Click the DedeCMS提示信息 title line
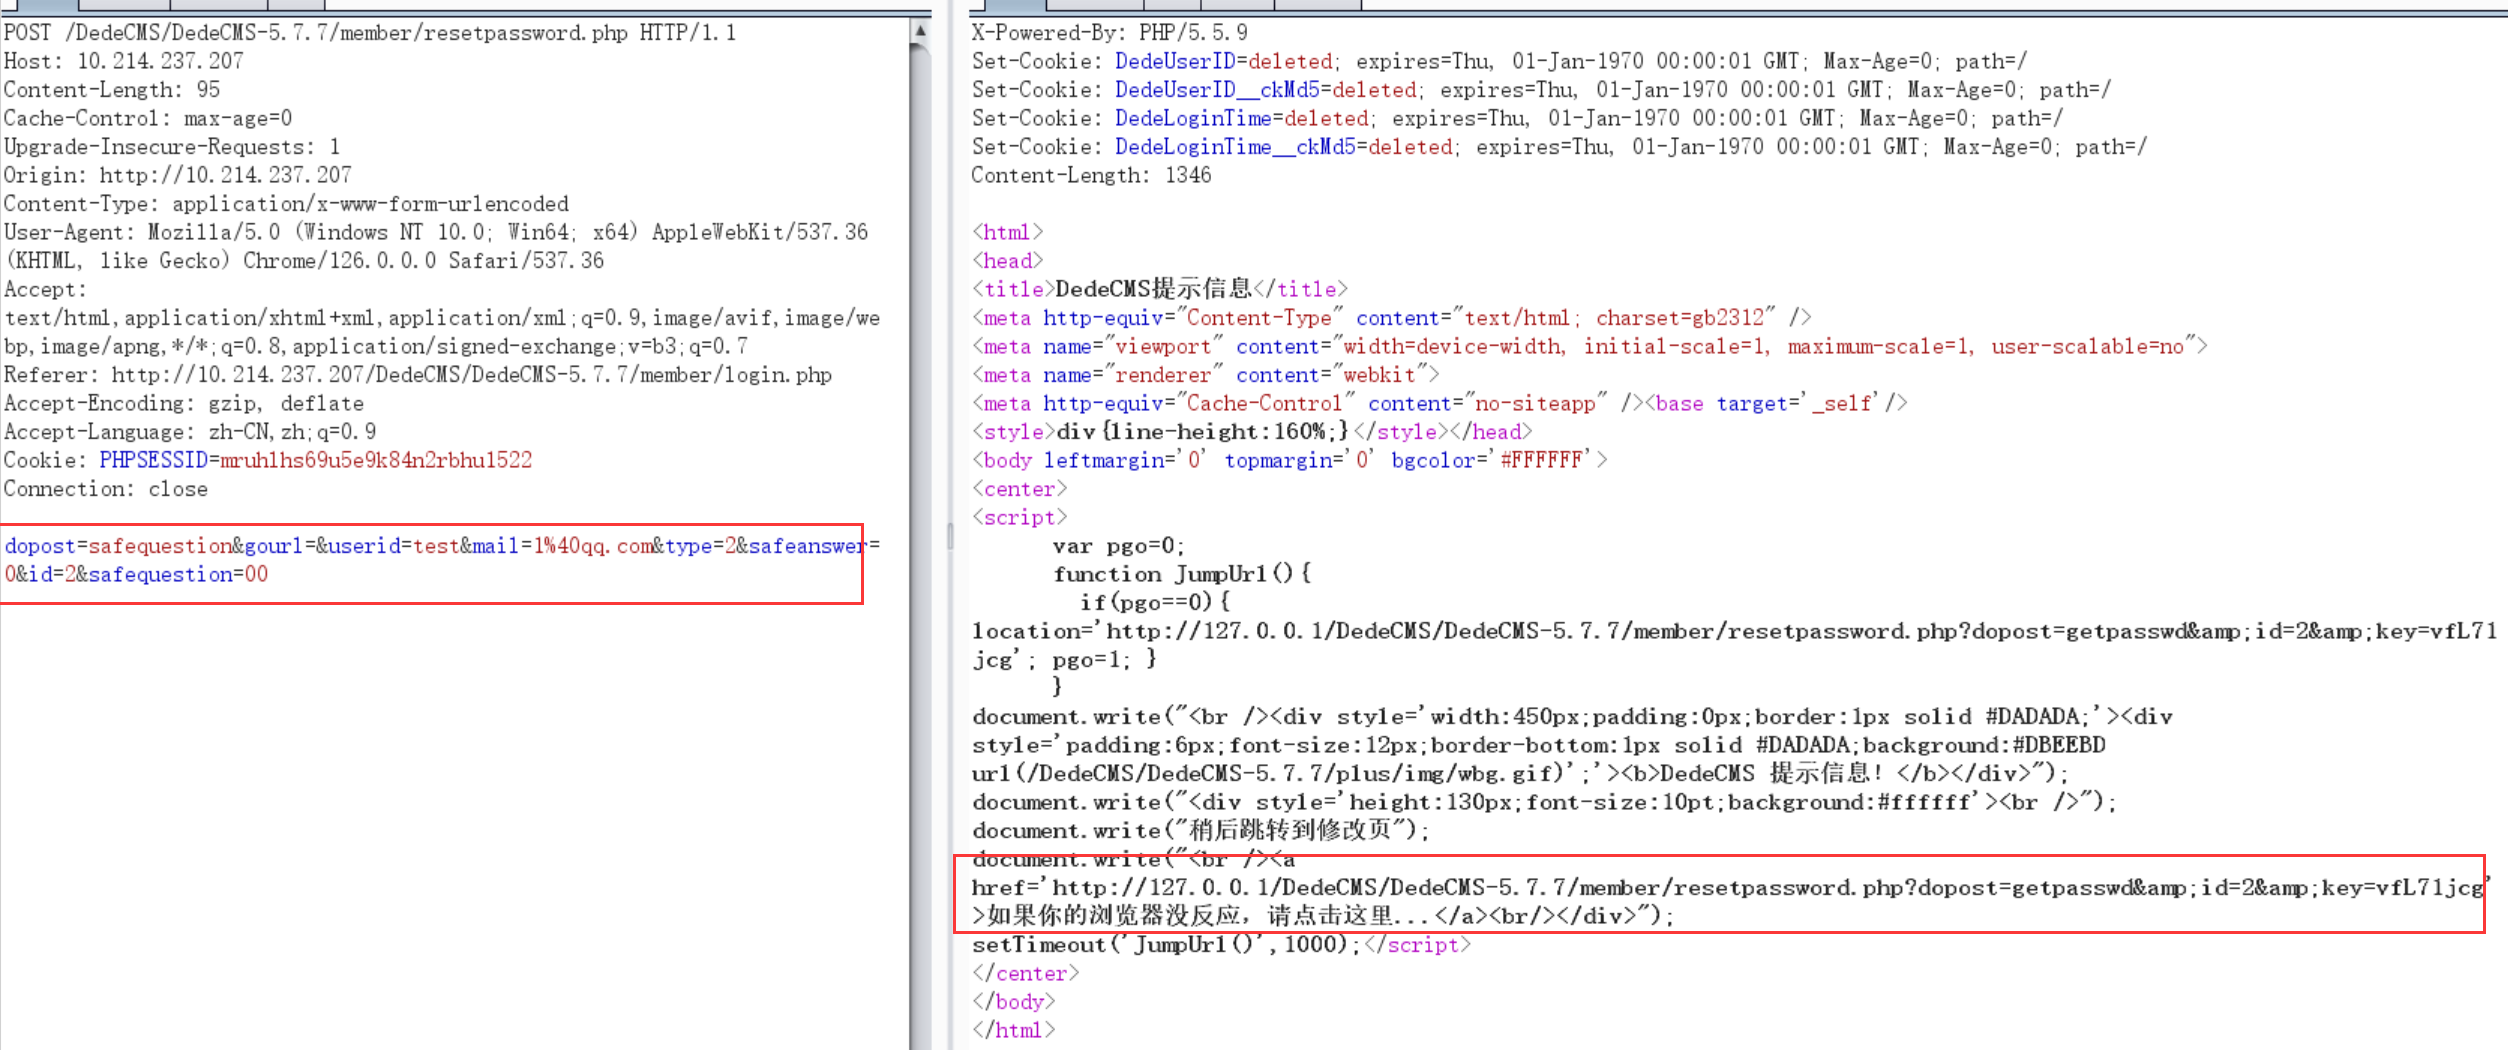 (x=1160, y=289)
